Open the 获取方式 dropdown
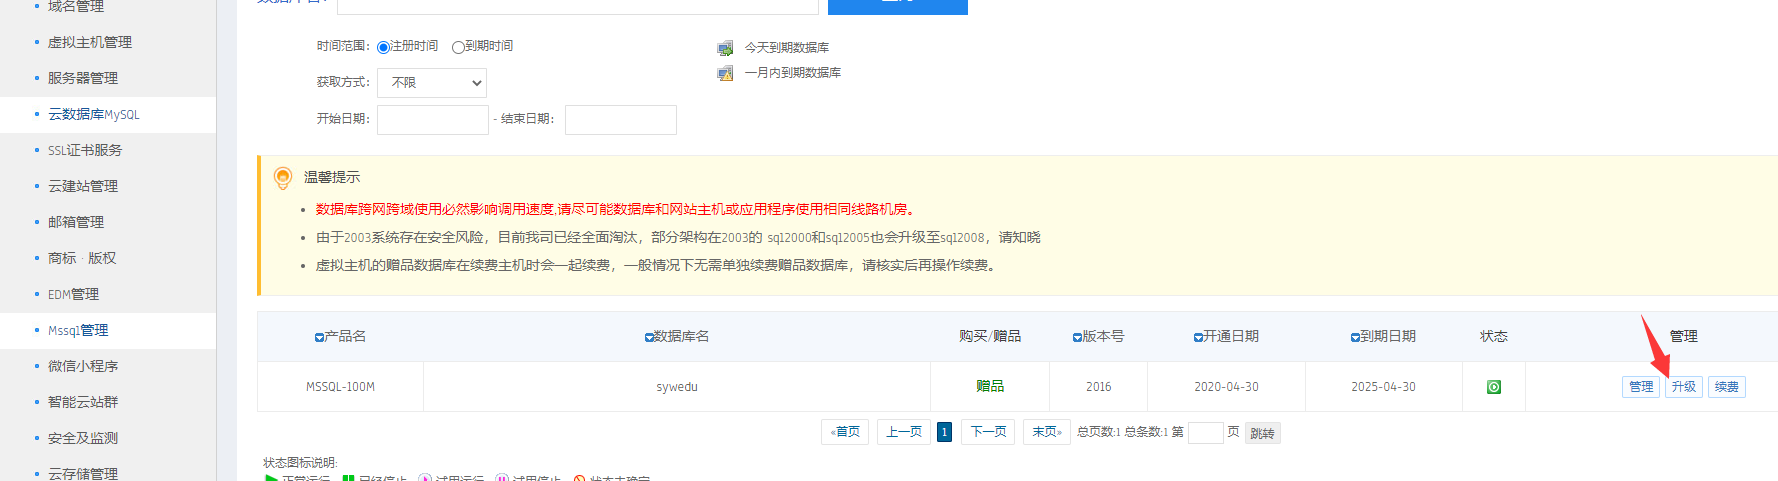 point(432,83)
